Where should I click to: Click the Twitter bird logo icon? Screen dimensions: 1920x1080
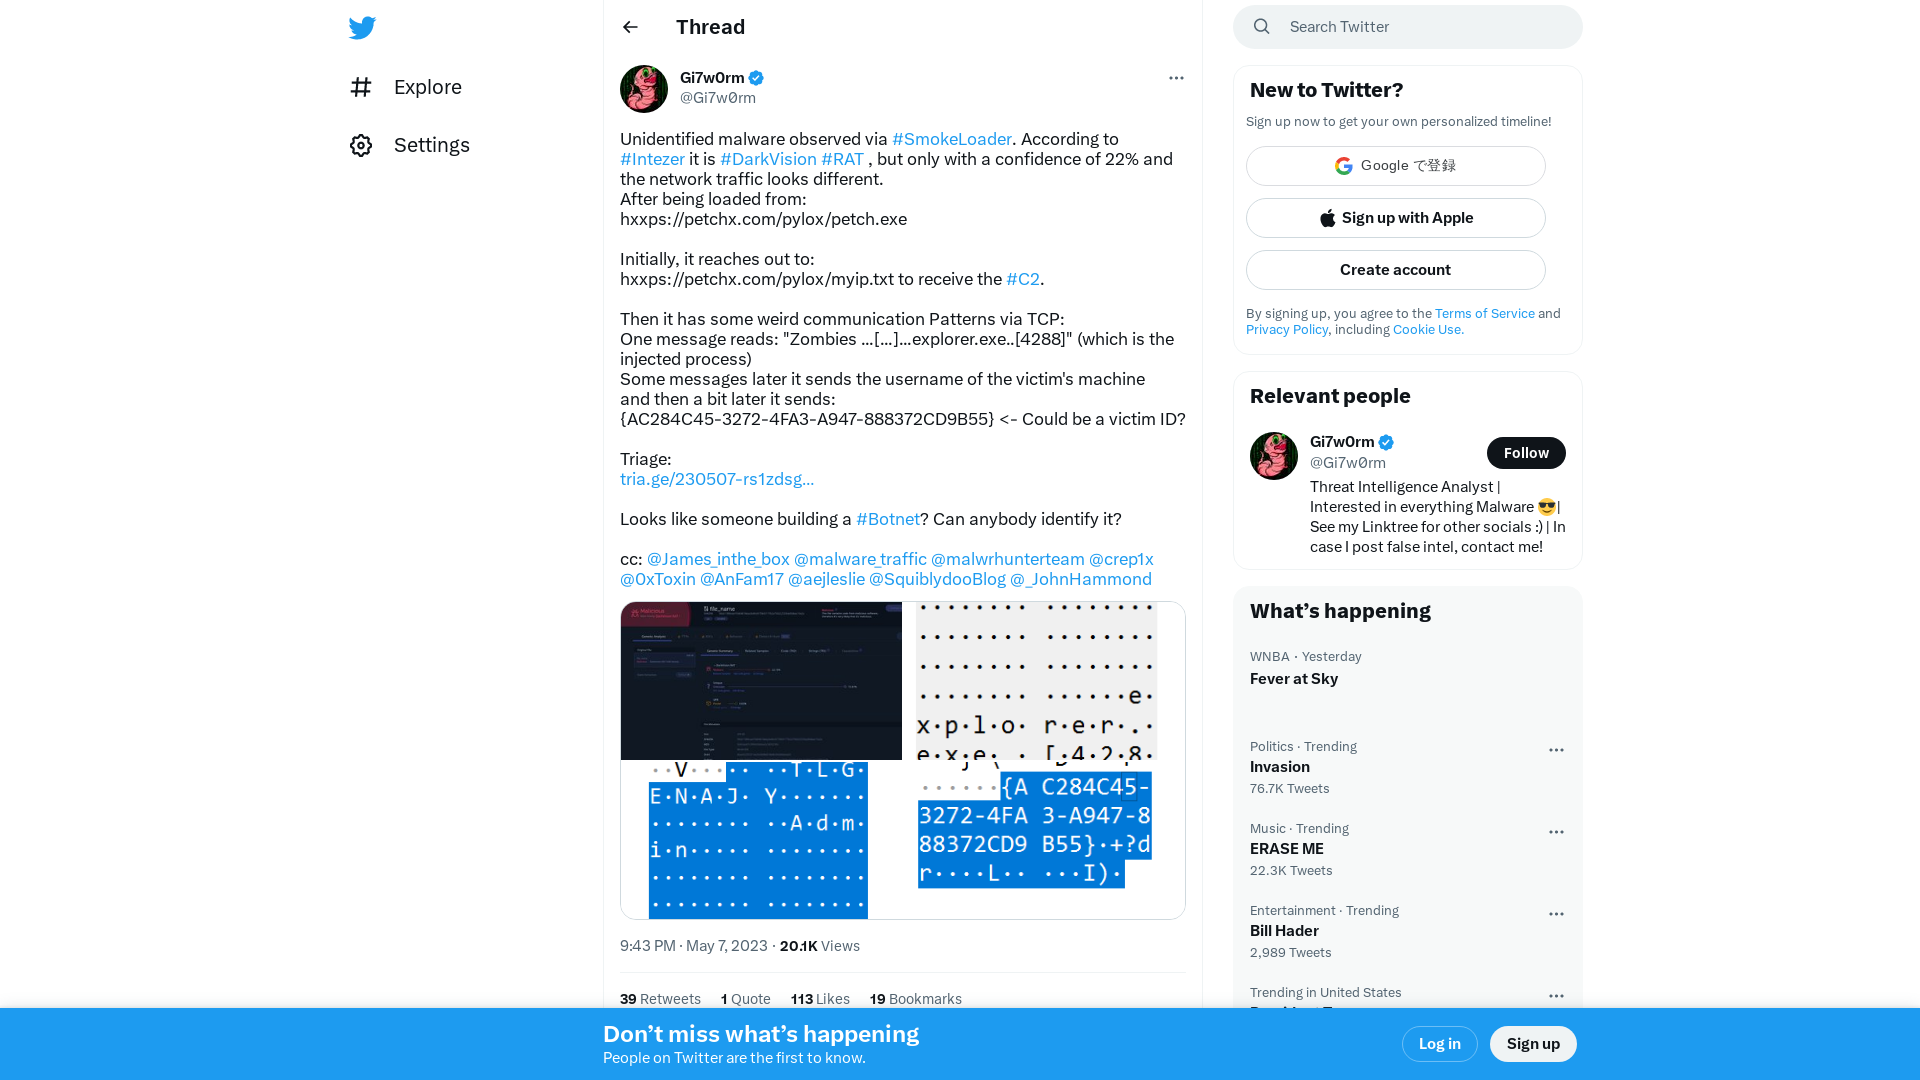(363, 28)
